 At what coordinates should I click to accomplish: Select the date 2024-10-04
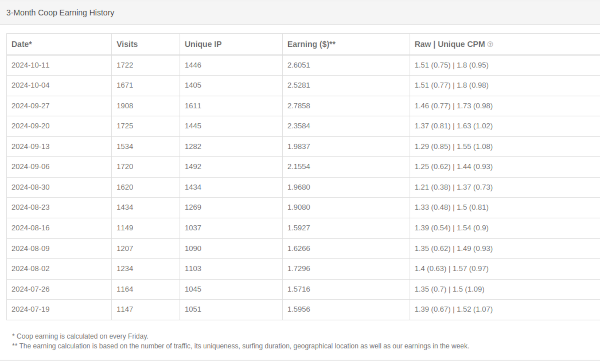coord(31,85)
